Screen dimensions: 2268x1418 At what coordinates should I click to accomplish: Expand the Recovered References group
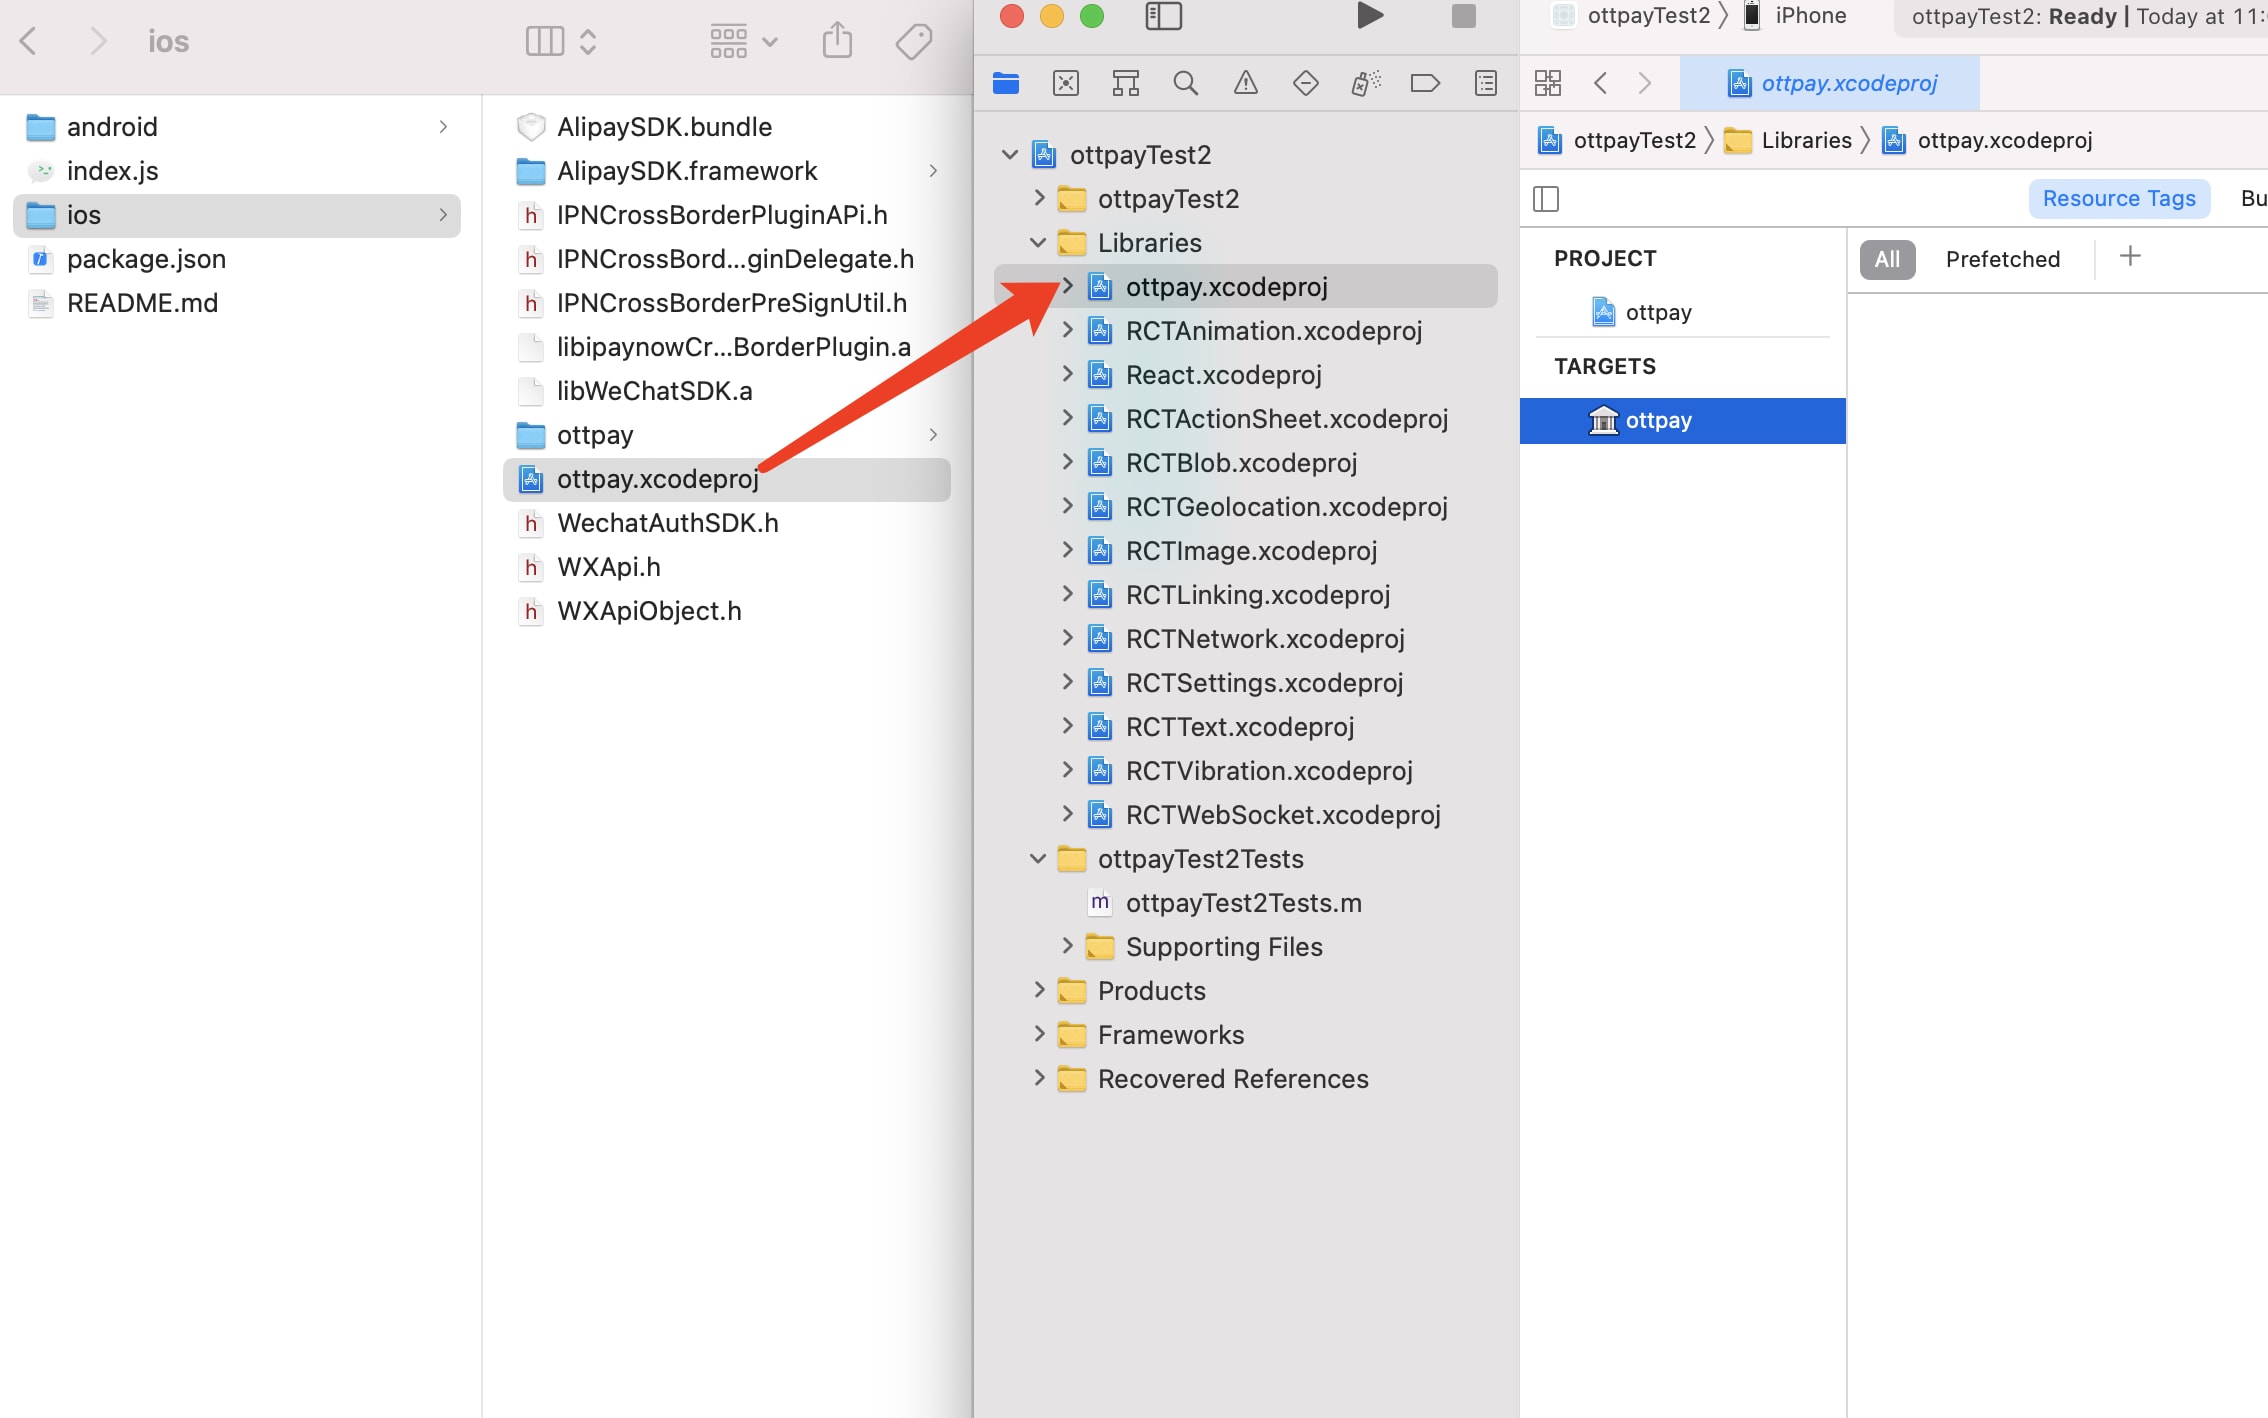click(1038, 1079)
